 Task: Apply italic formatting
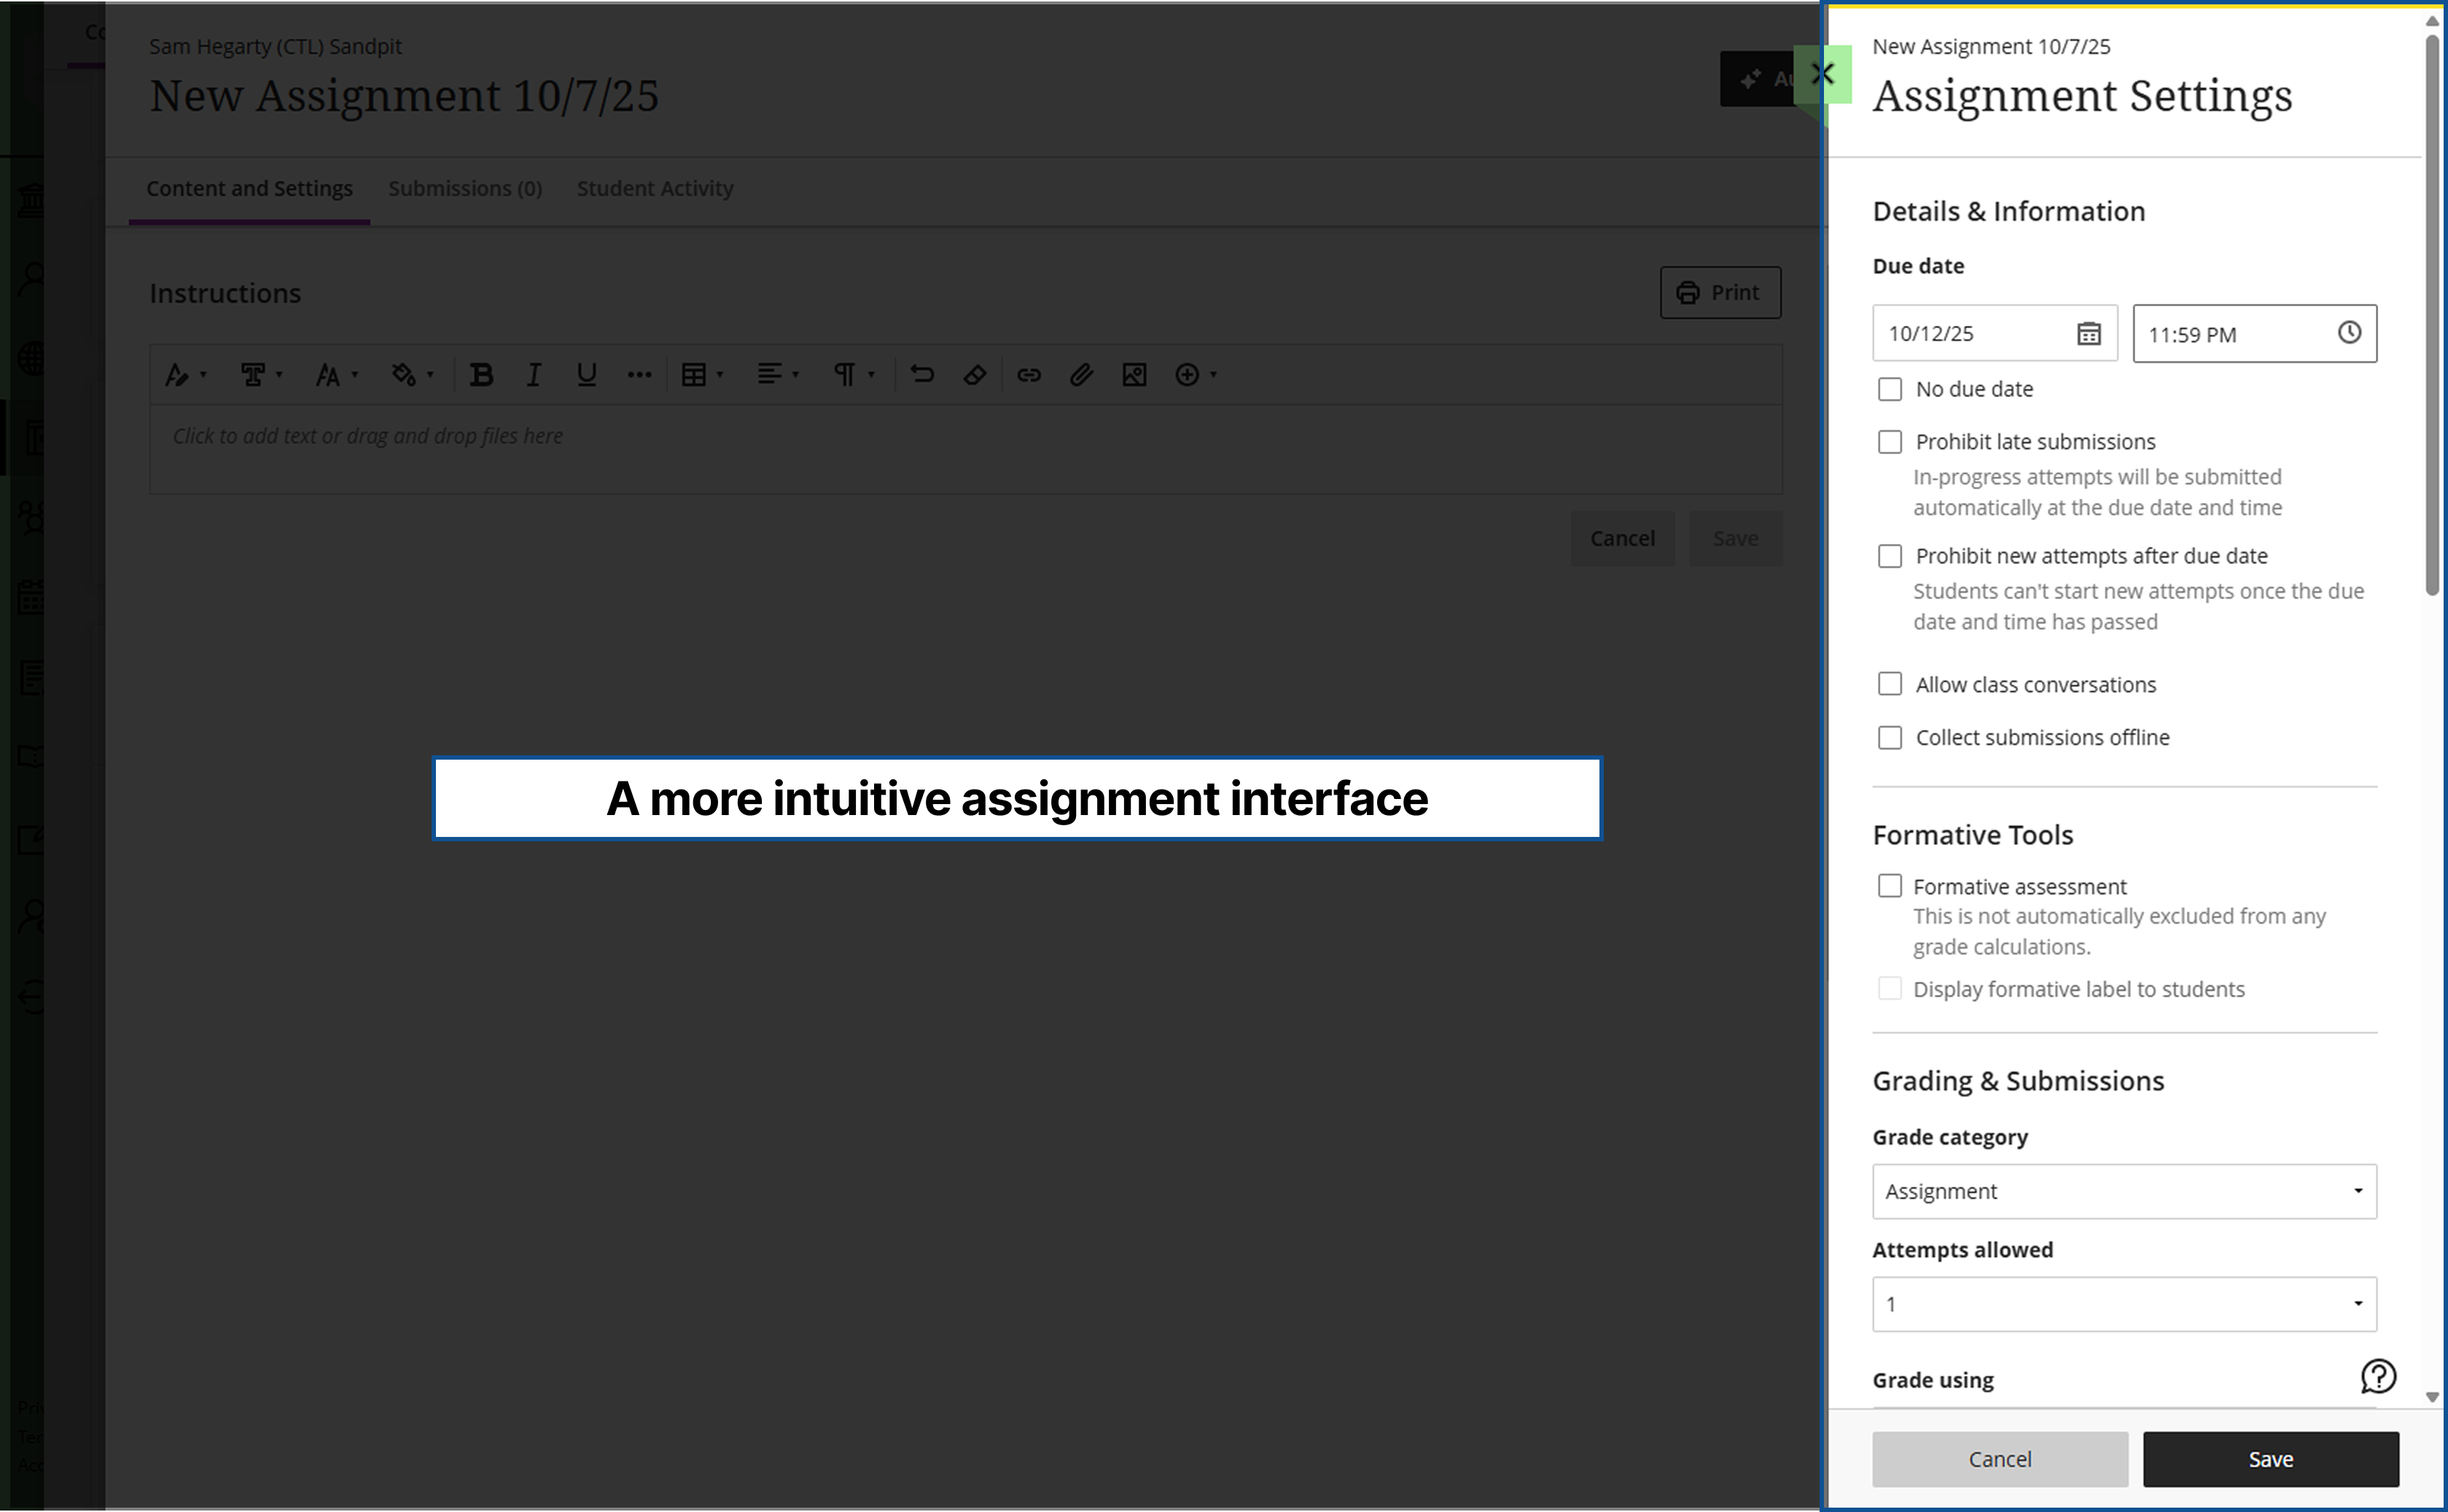tap(534, 374)
